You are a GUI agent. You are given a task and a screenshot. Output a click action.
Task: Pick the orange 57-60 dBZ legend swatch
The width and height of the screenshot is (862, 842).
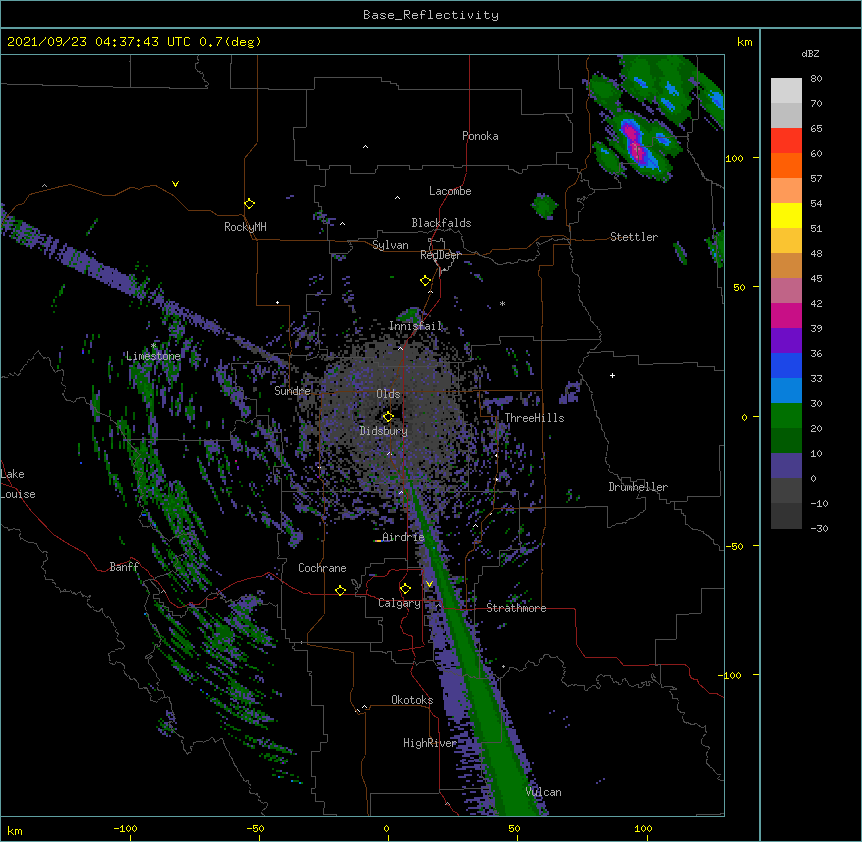786,165
